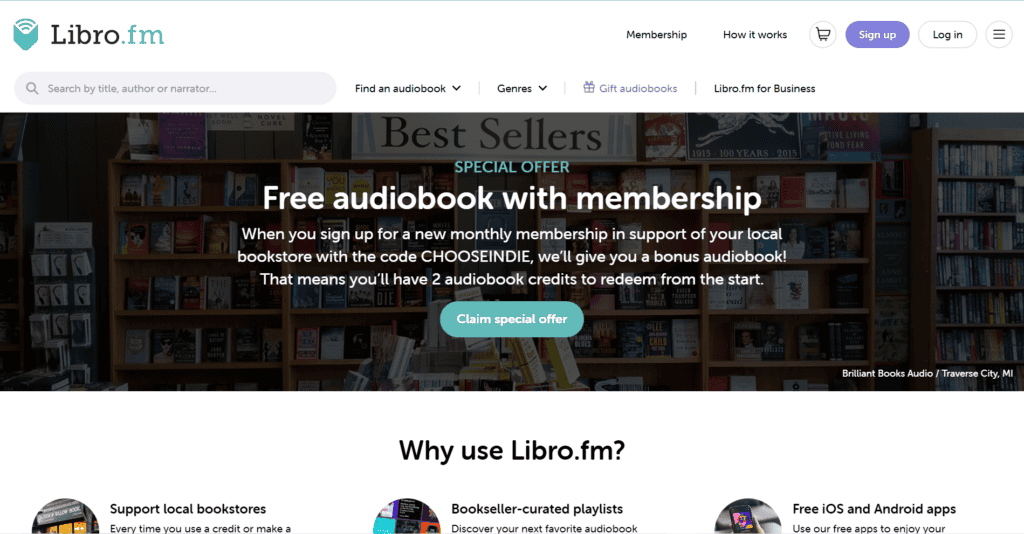The height and width of the screenshot is (534, 1024).
Task: Click the Libro.fm wordmark text
Action: (x=107, y=35)
